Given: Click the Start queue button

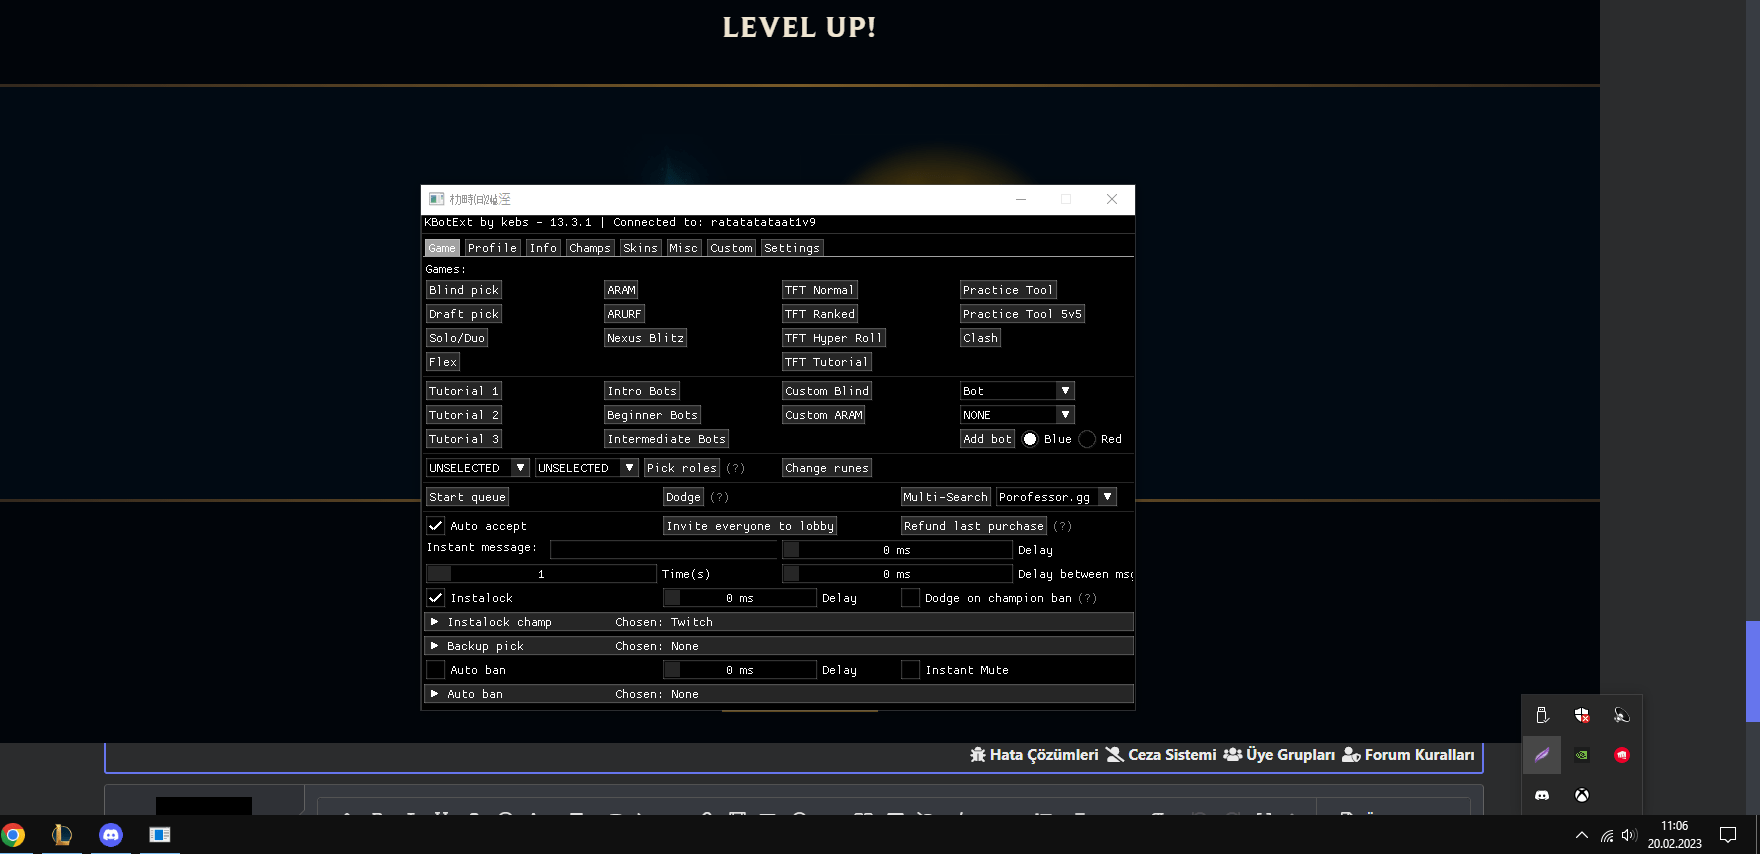Looking at the screenshot, I should tap(467, 497).
